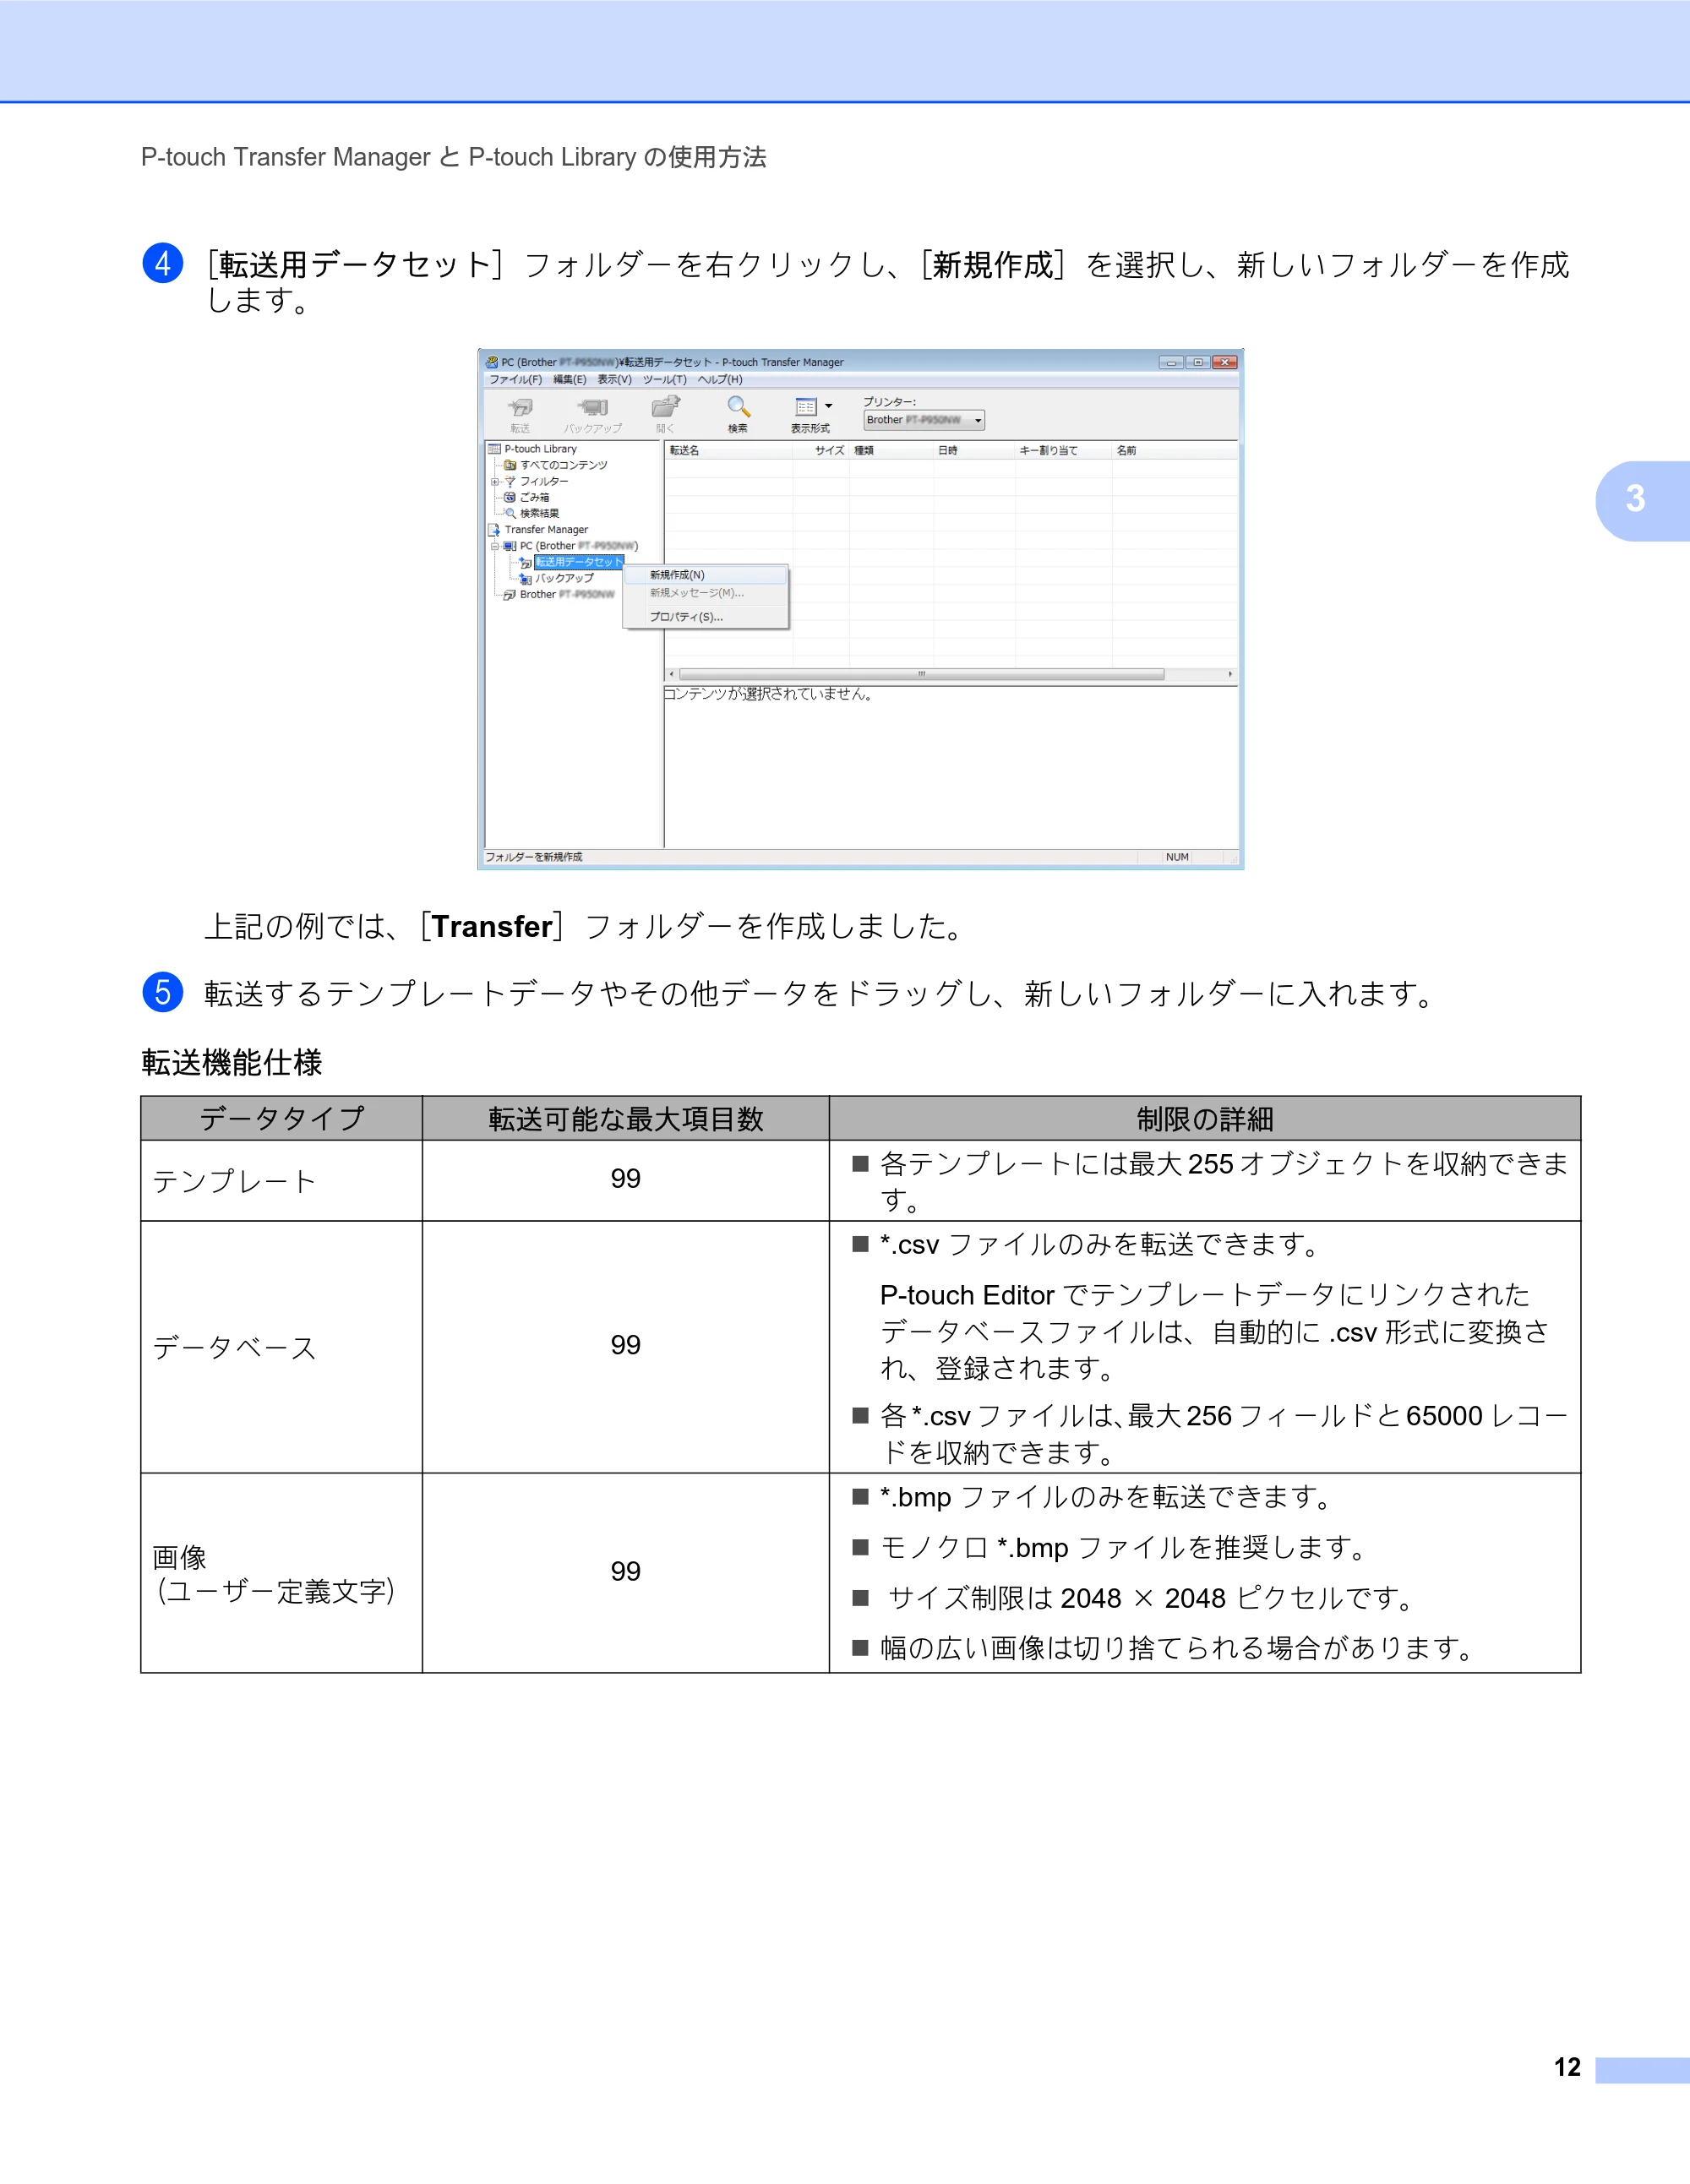The width and height of the screenshot is (1690, 2184).
Task: Click the NUM status bar indicator
Action: point(1177,857)
